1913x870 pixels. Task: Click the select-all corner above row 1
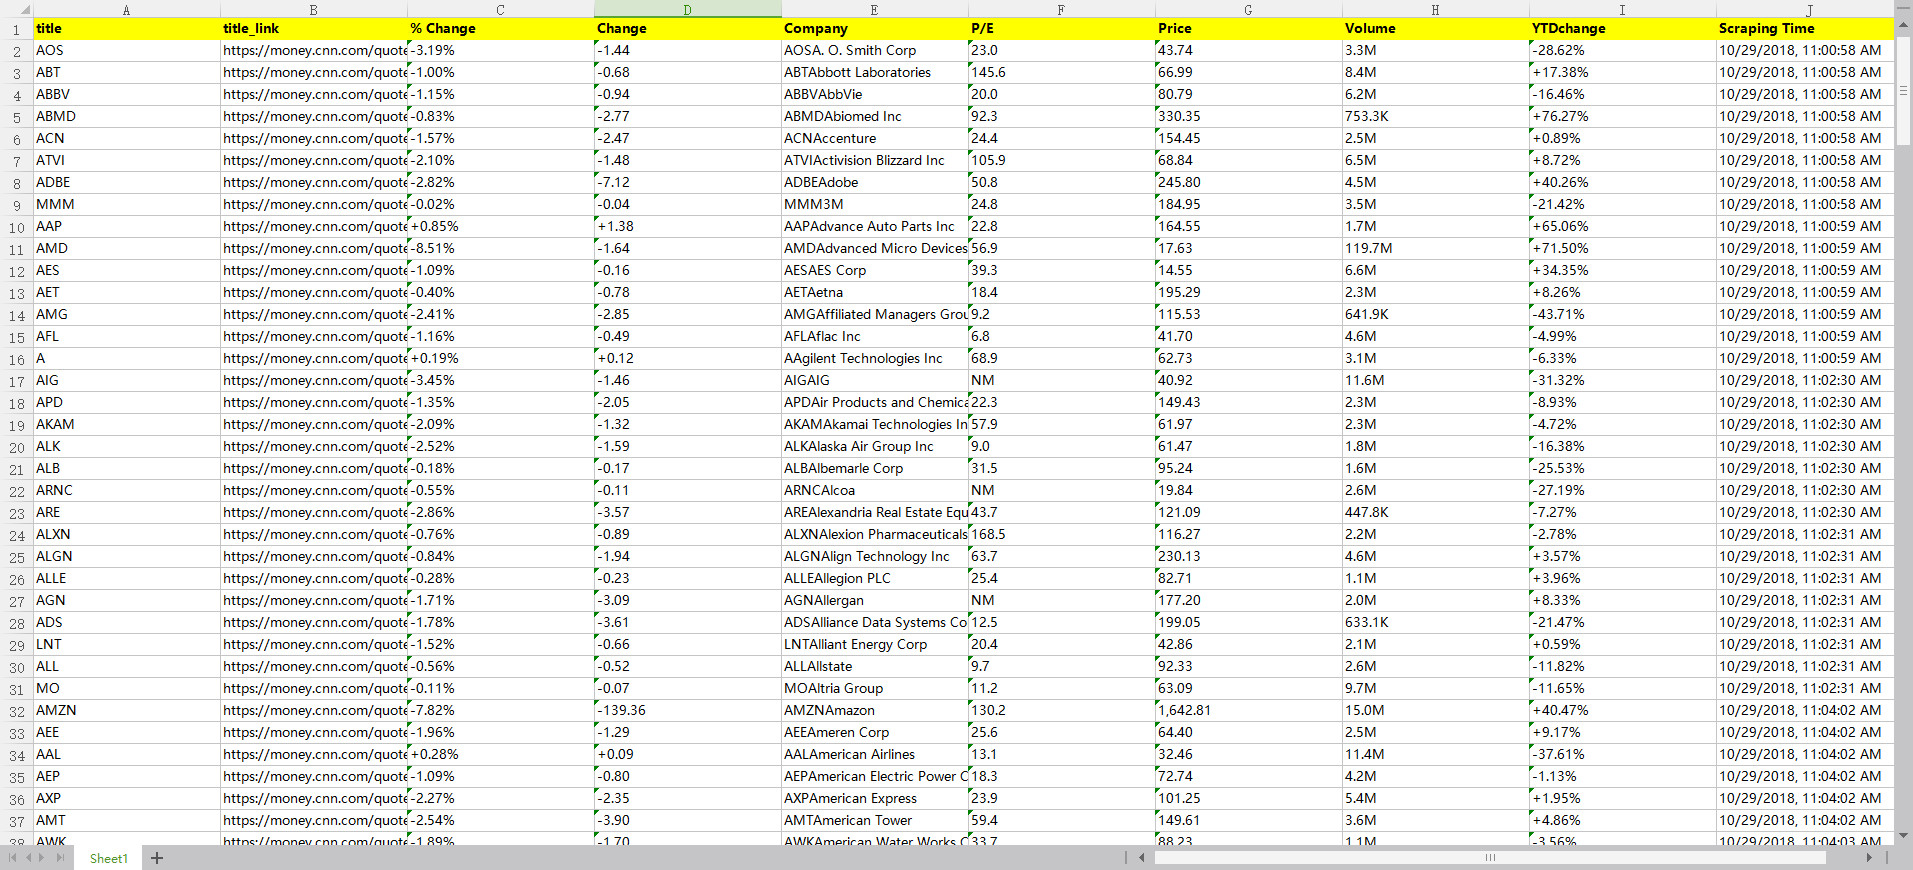pyautogui.click(x=16, y=9)
